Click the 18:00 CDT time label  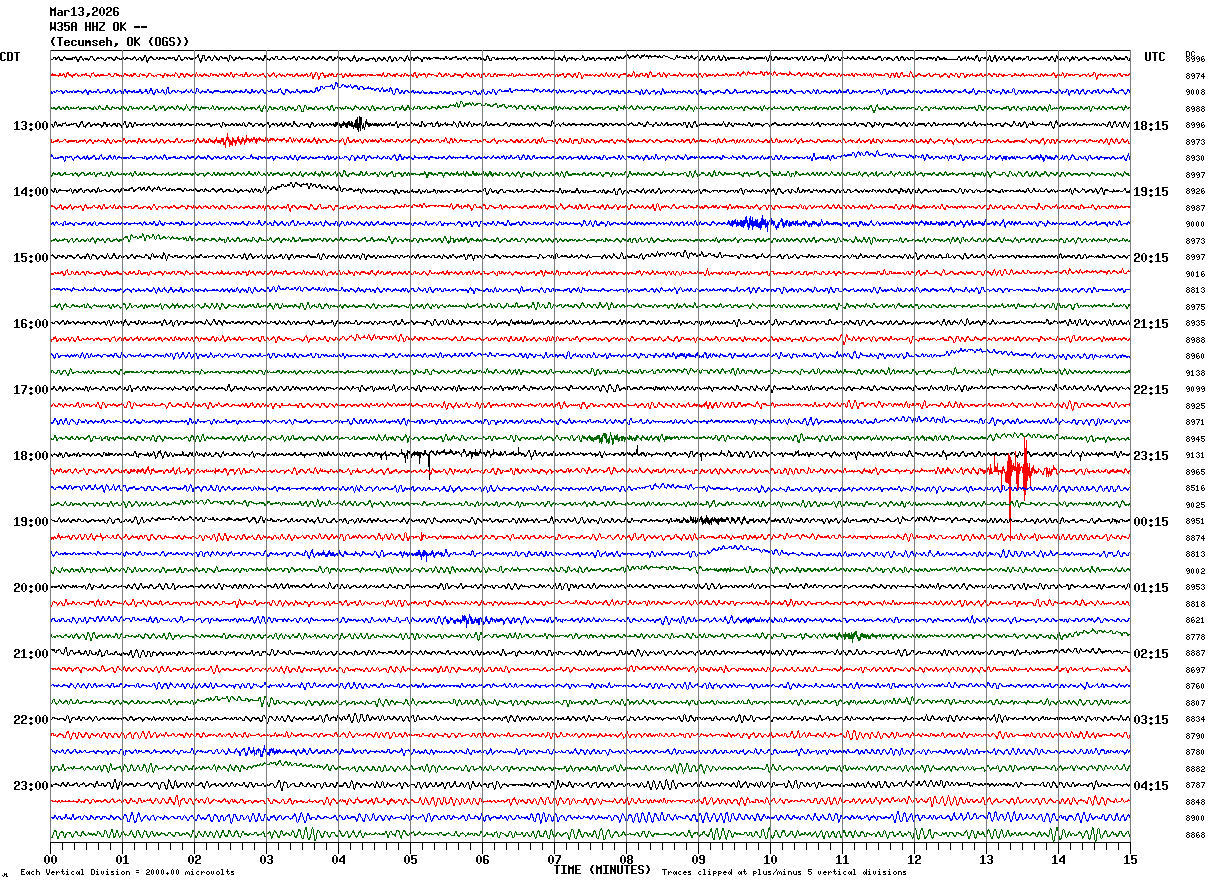[x=30, y=456]
